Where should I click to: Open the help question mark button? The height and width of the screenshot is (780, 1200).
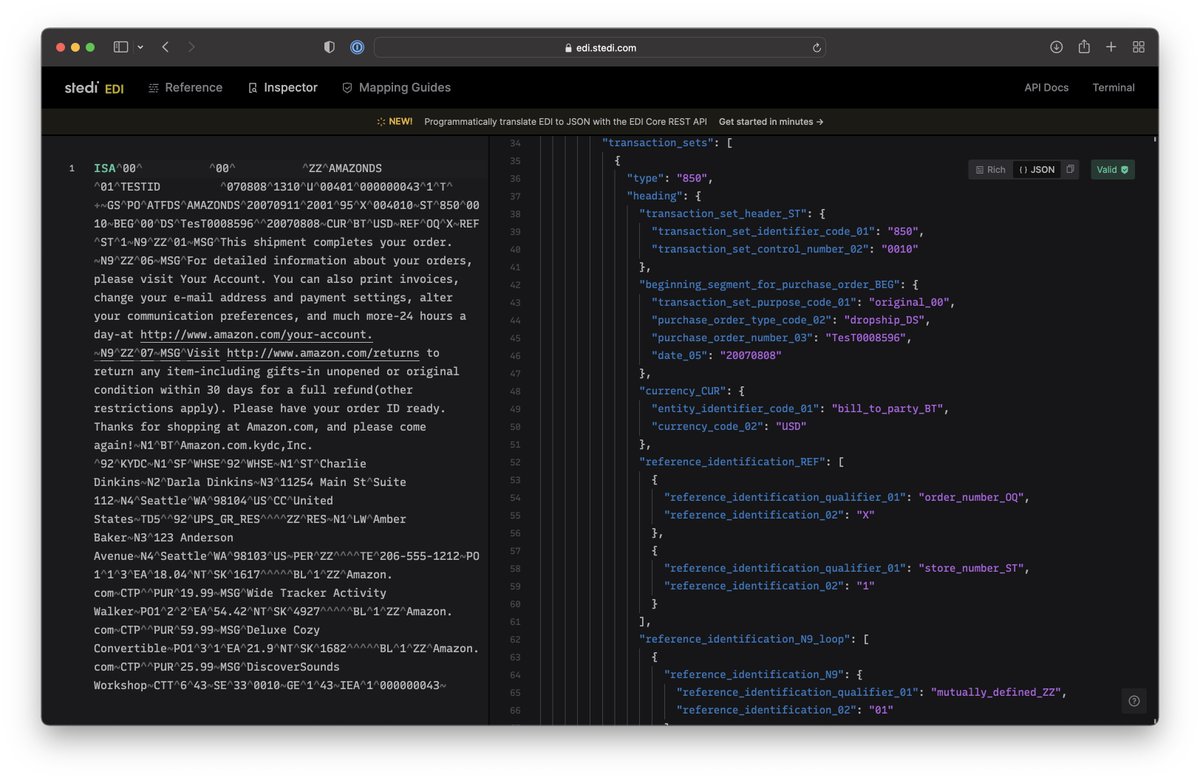(1133, 701)
